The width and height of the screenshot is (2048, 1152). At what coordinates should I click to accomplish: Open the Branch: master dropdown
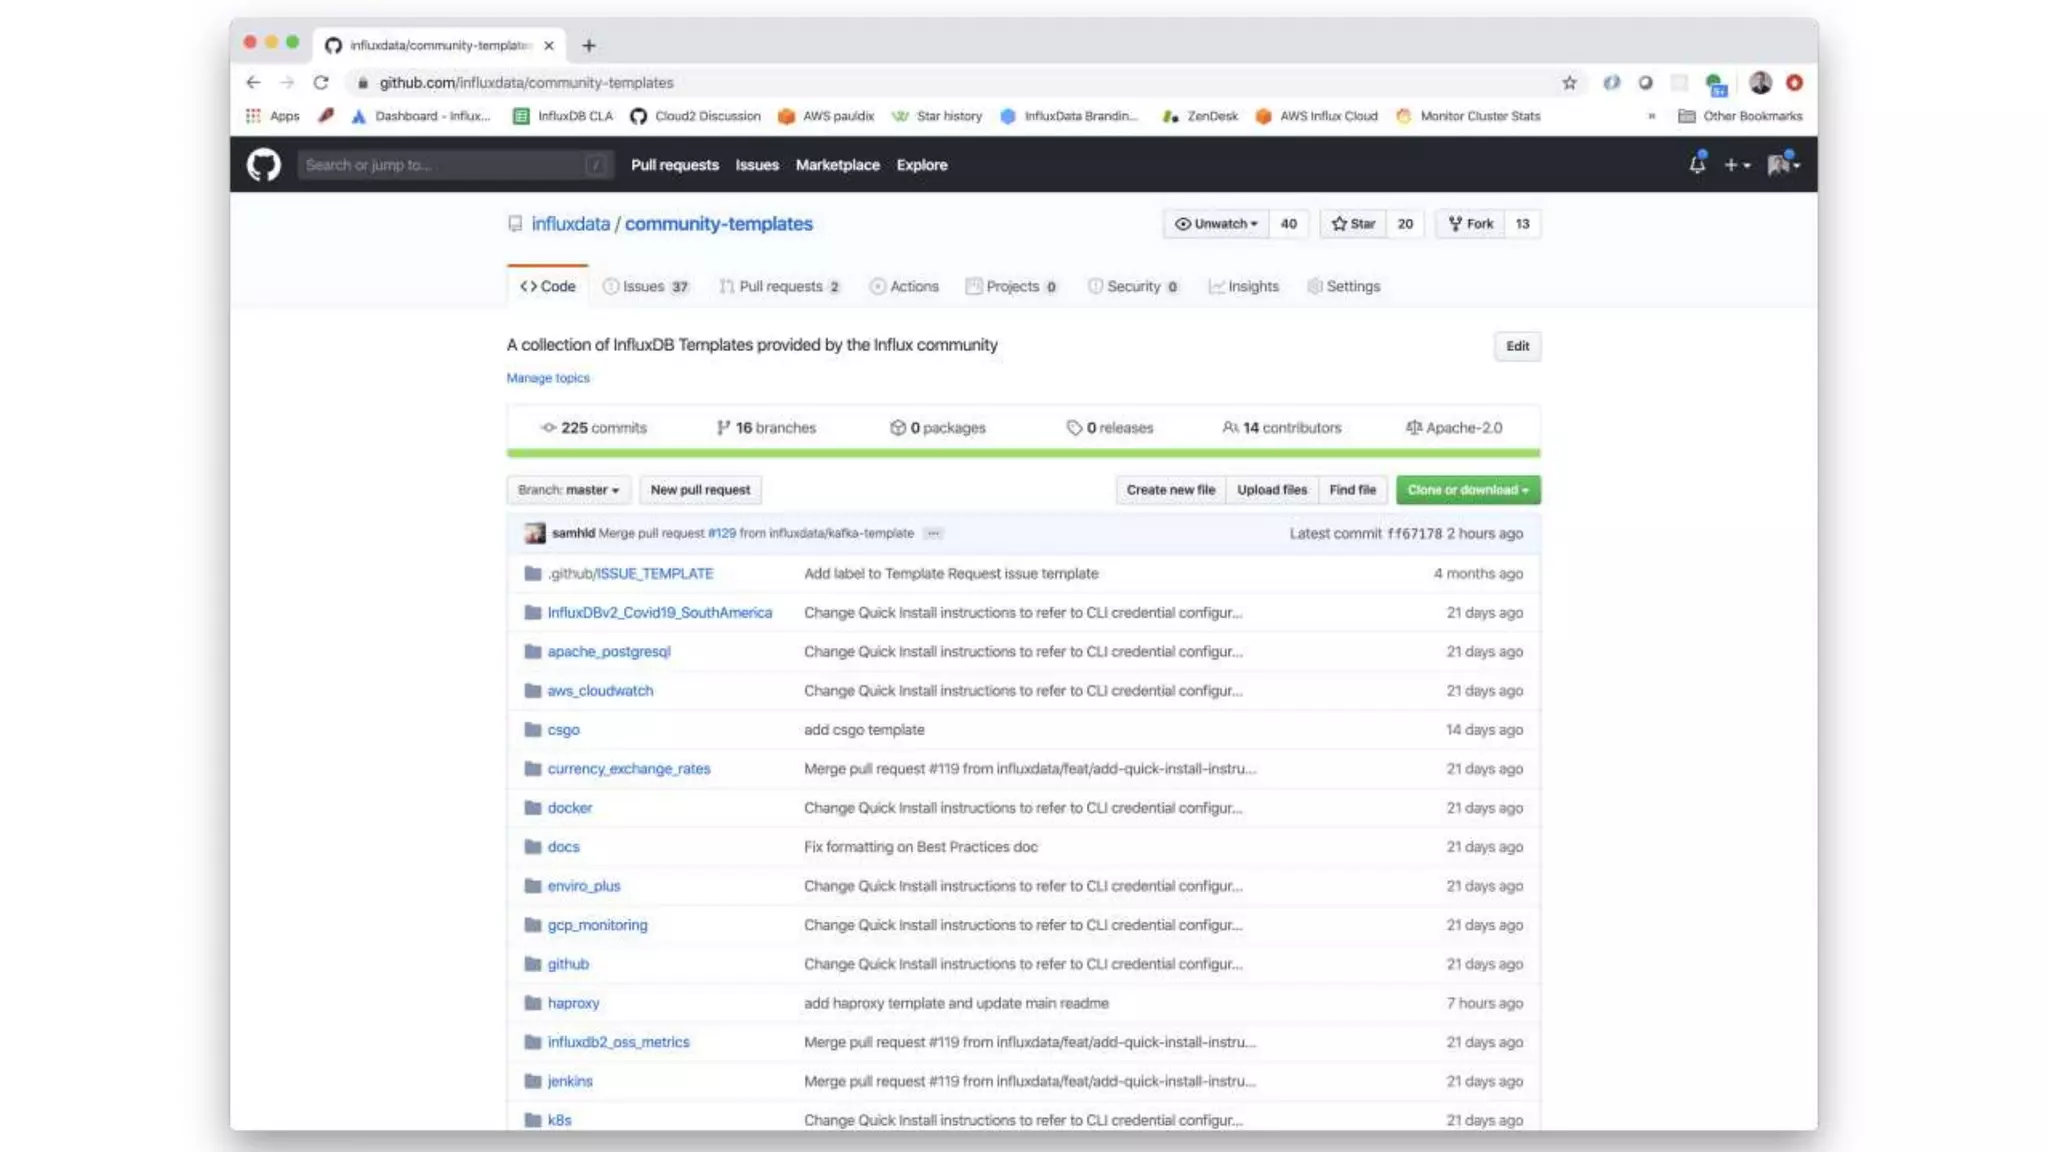568,490
